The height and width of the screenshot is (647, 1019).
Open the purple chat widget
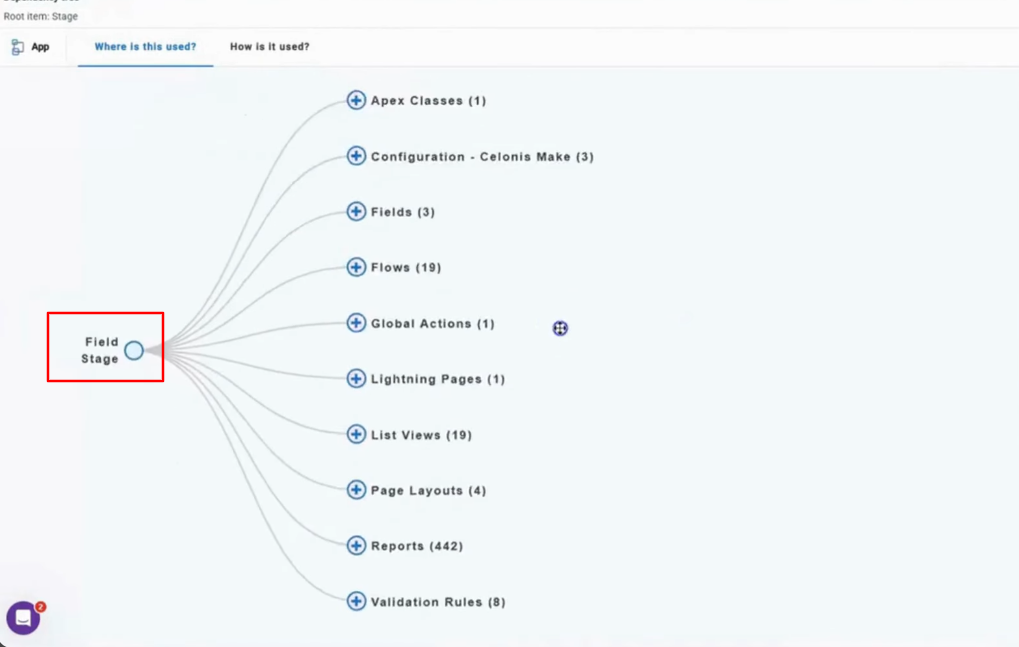coord(23,618)
